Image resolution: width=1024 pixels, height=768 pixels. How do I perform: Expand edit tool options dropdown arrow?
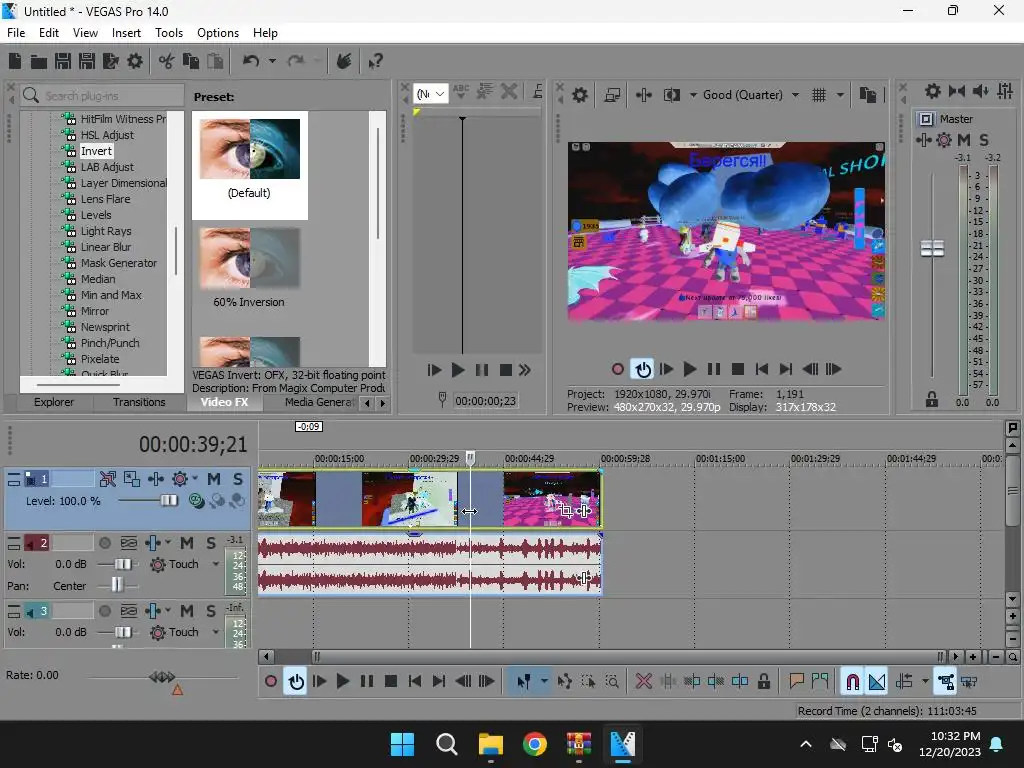544,681
